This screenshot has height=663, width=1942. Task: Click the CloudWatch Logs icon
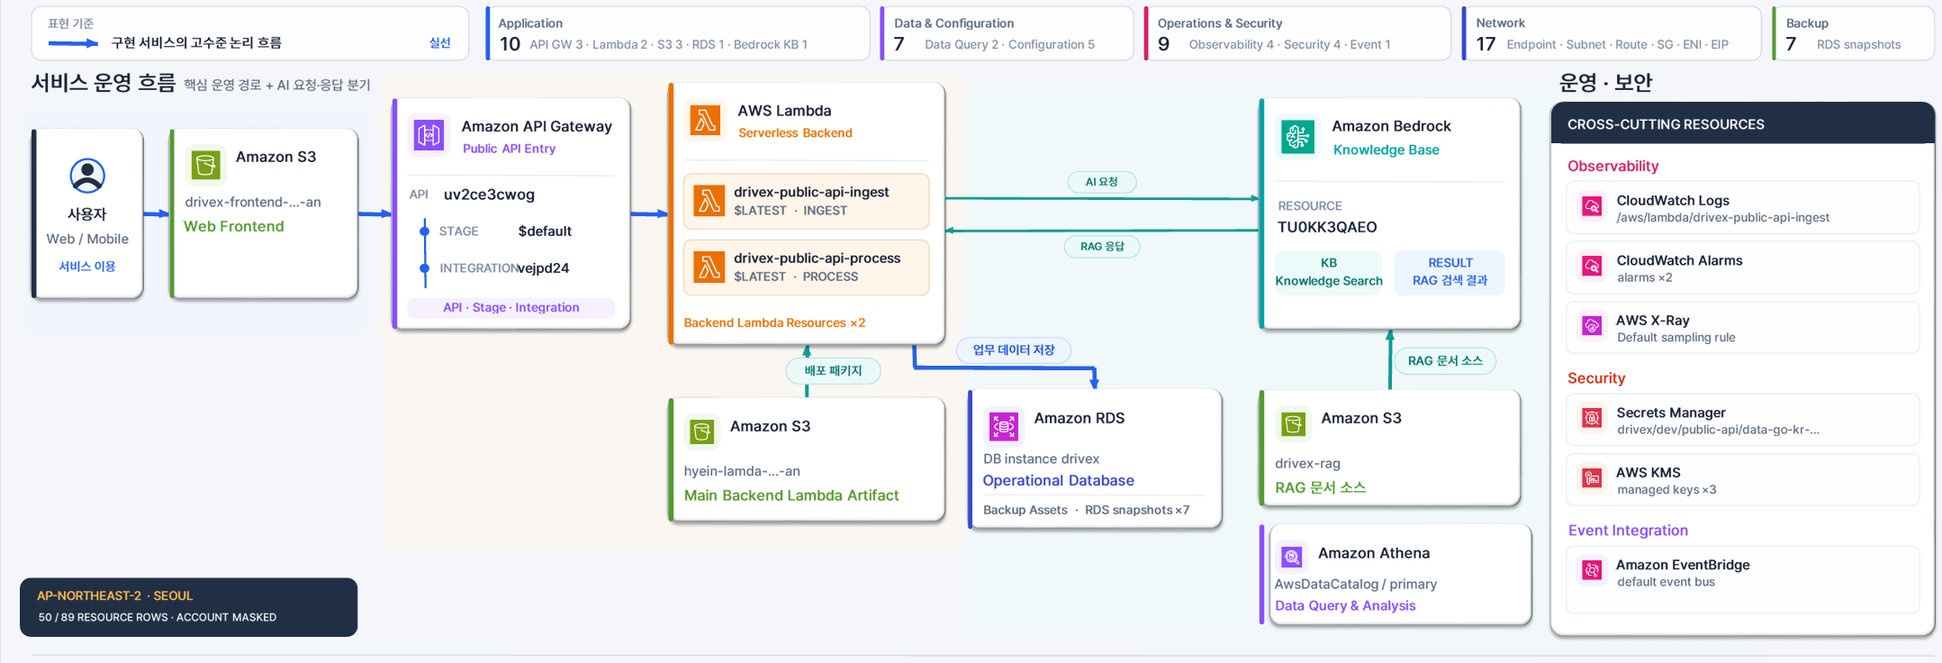(1592, 207)
